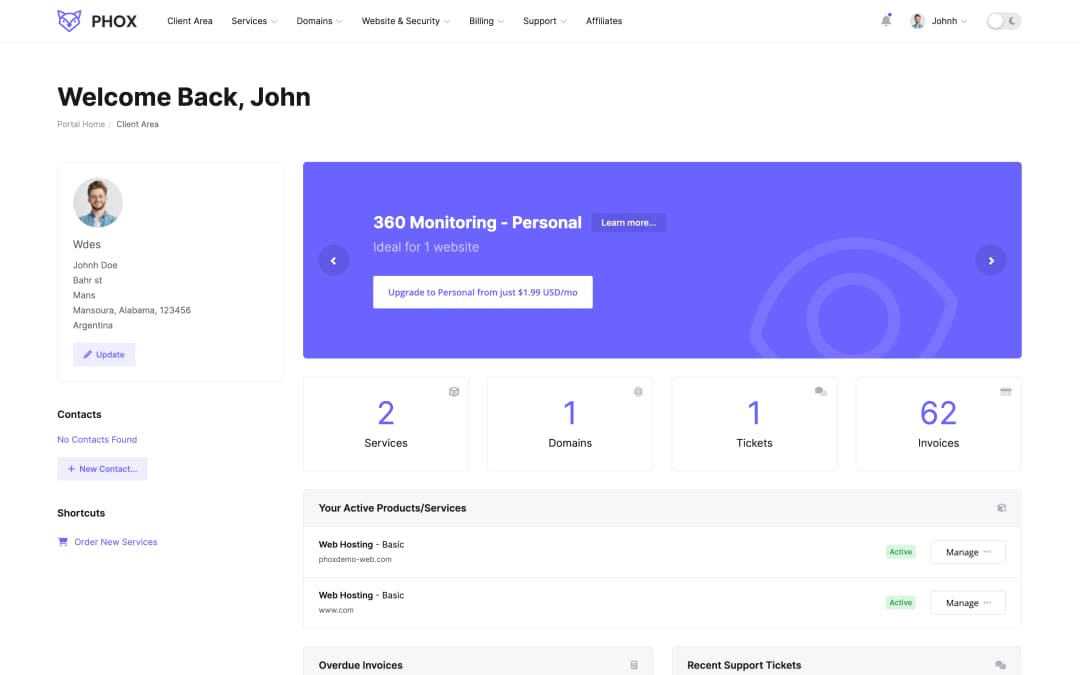Click the Active Products panel header icon
Screen dimensions: 1080x675
point(1001,508)
